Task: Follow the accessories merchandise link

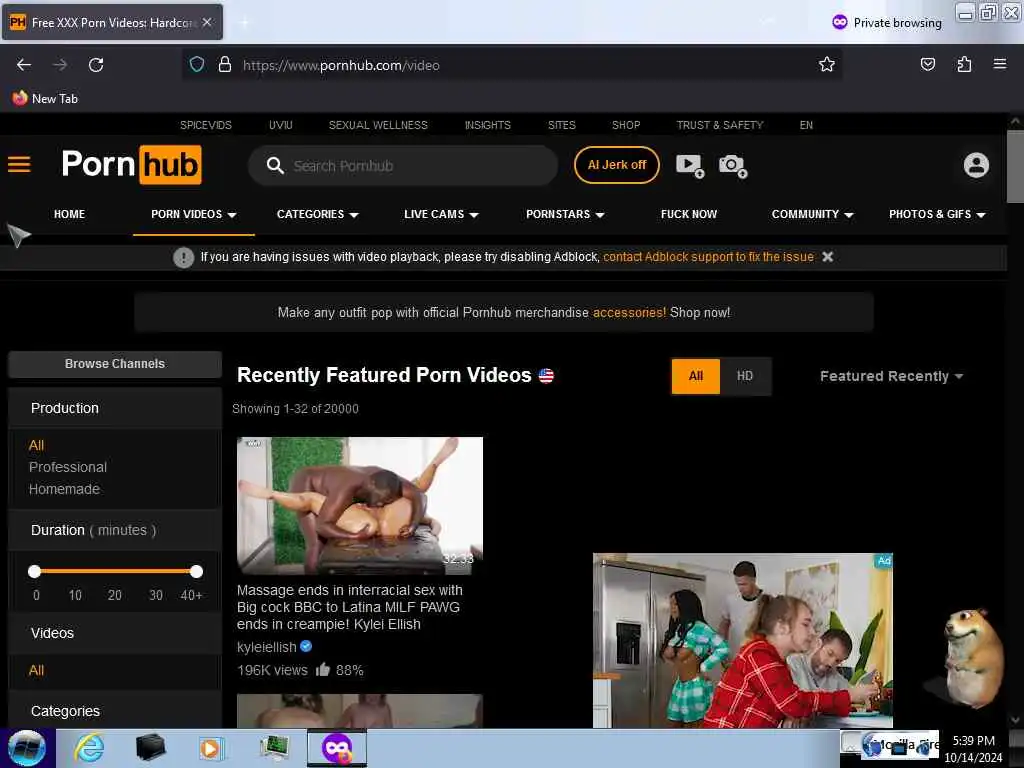Action: [629, 312]
